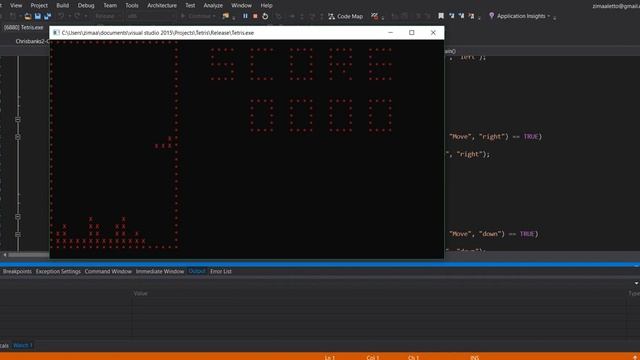Screen dimensions: 640x360
Task: Toggle a bookmark with bookmark icon
Action: tap(441, 16)
